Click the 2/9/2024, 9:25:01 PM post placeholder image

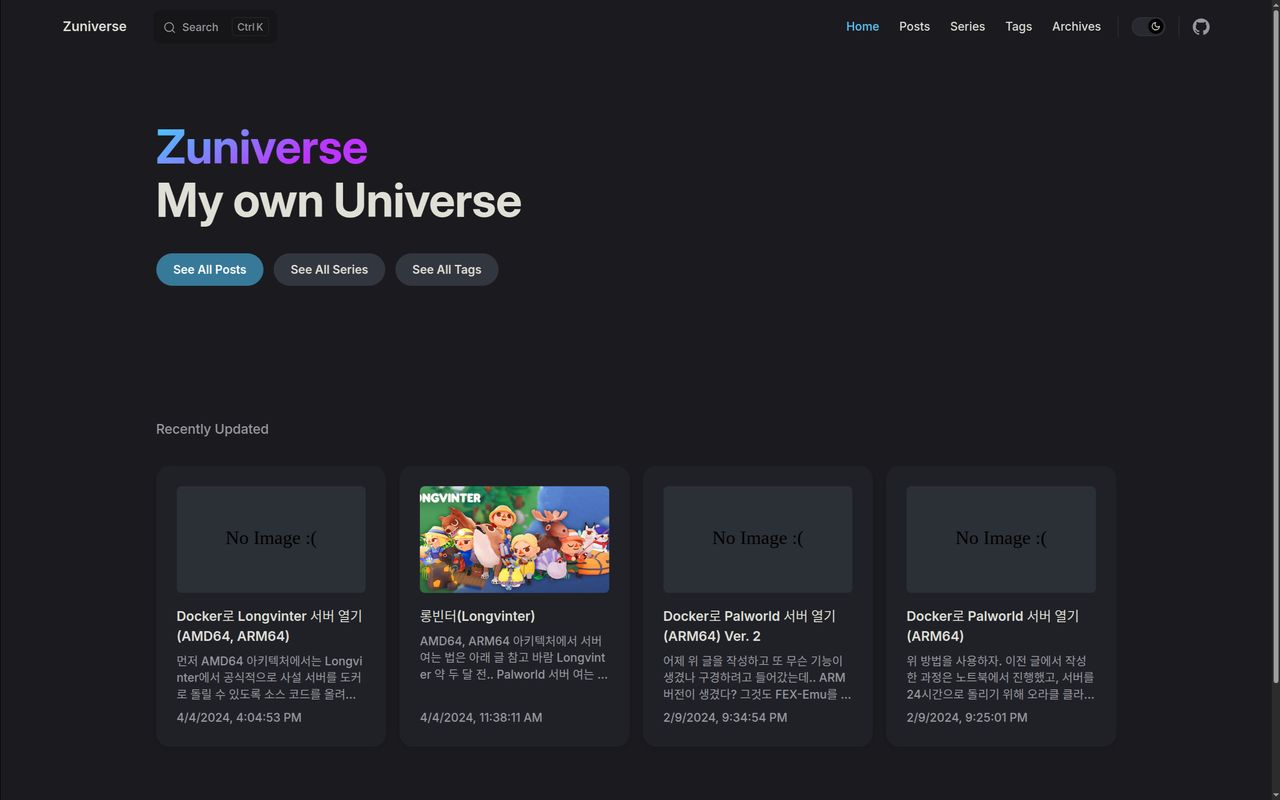[x=1000, y=539]
